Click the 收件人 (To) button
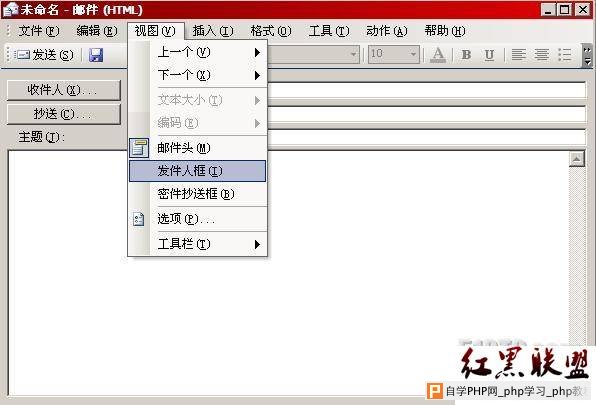 point(64,90)
